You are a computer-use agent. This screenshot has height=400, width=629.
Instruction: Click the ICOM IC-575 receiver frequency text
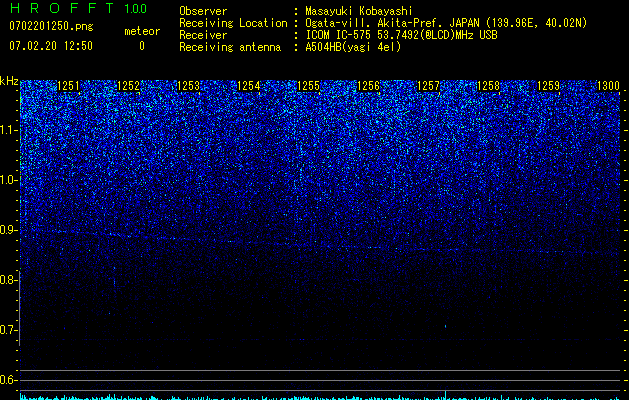pyautogui.click(x=401, y=35)
